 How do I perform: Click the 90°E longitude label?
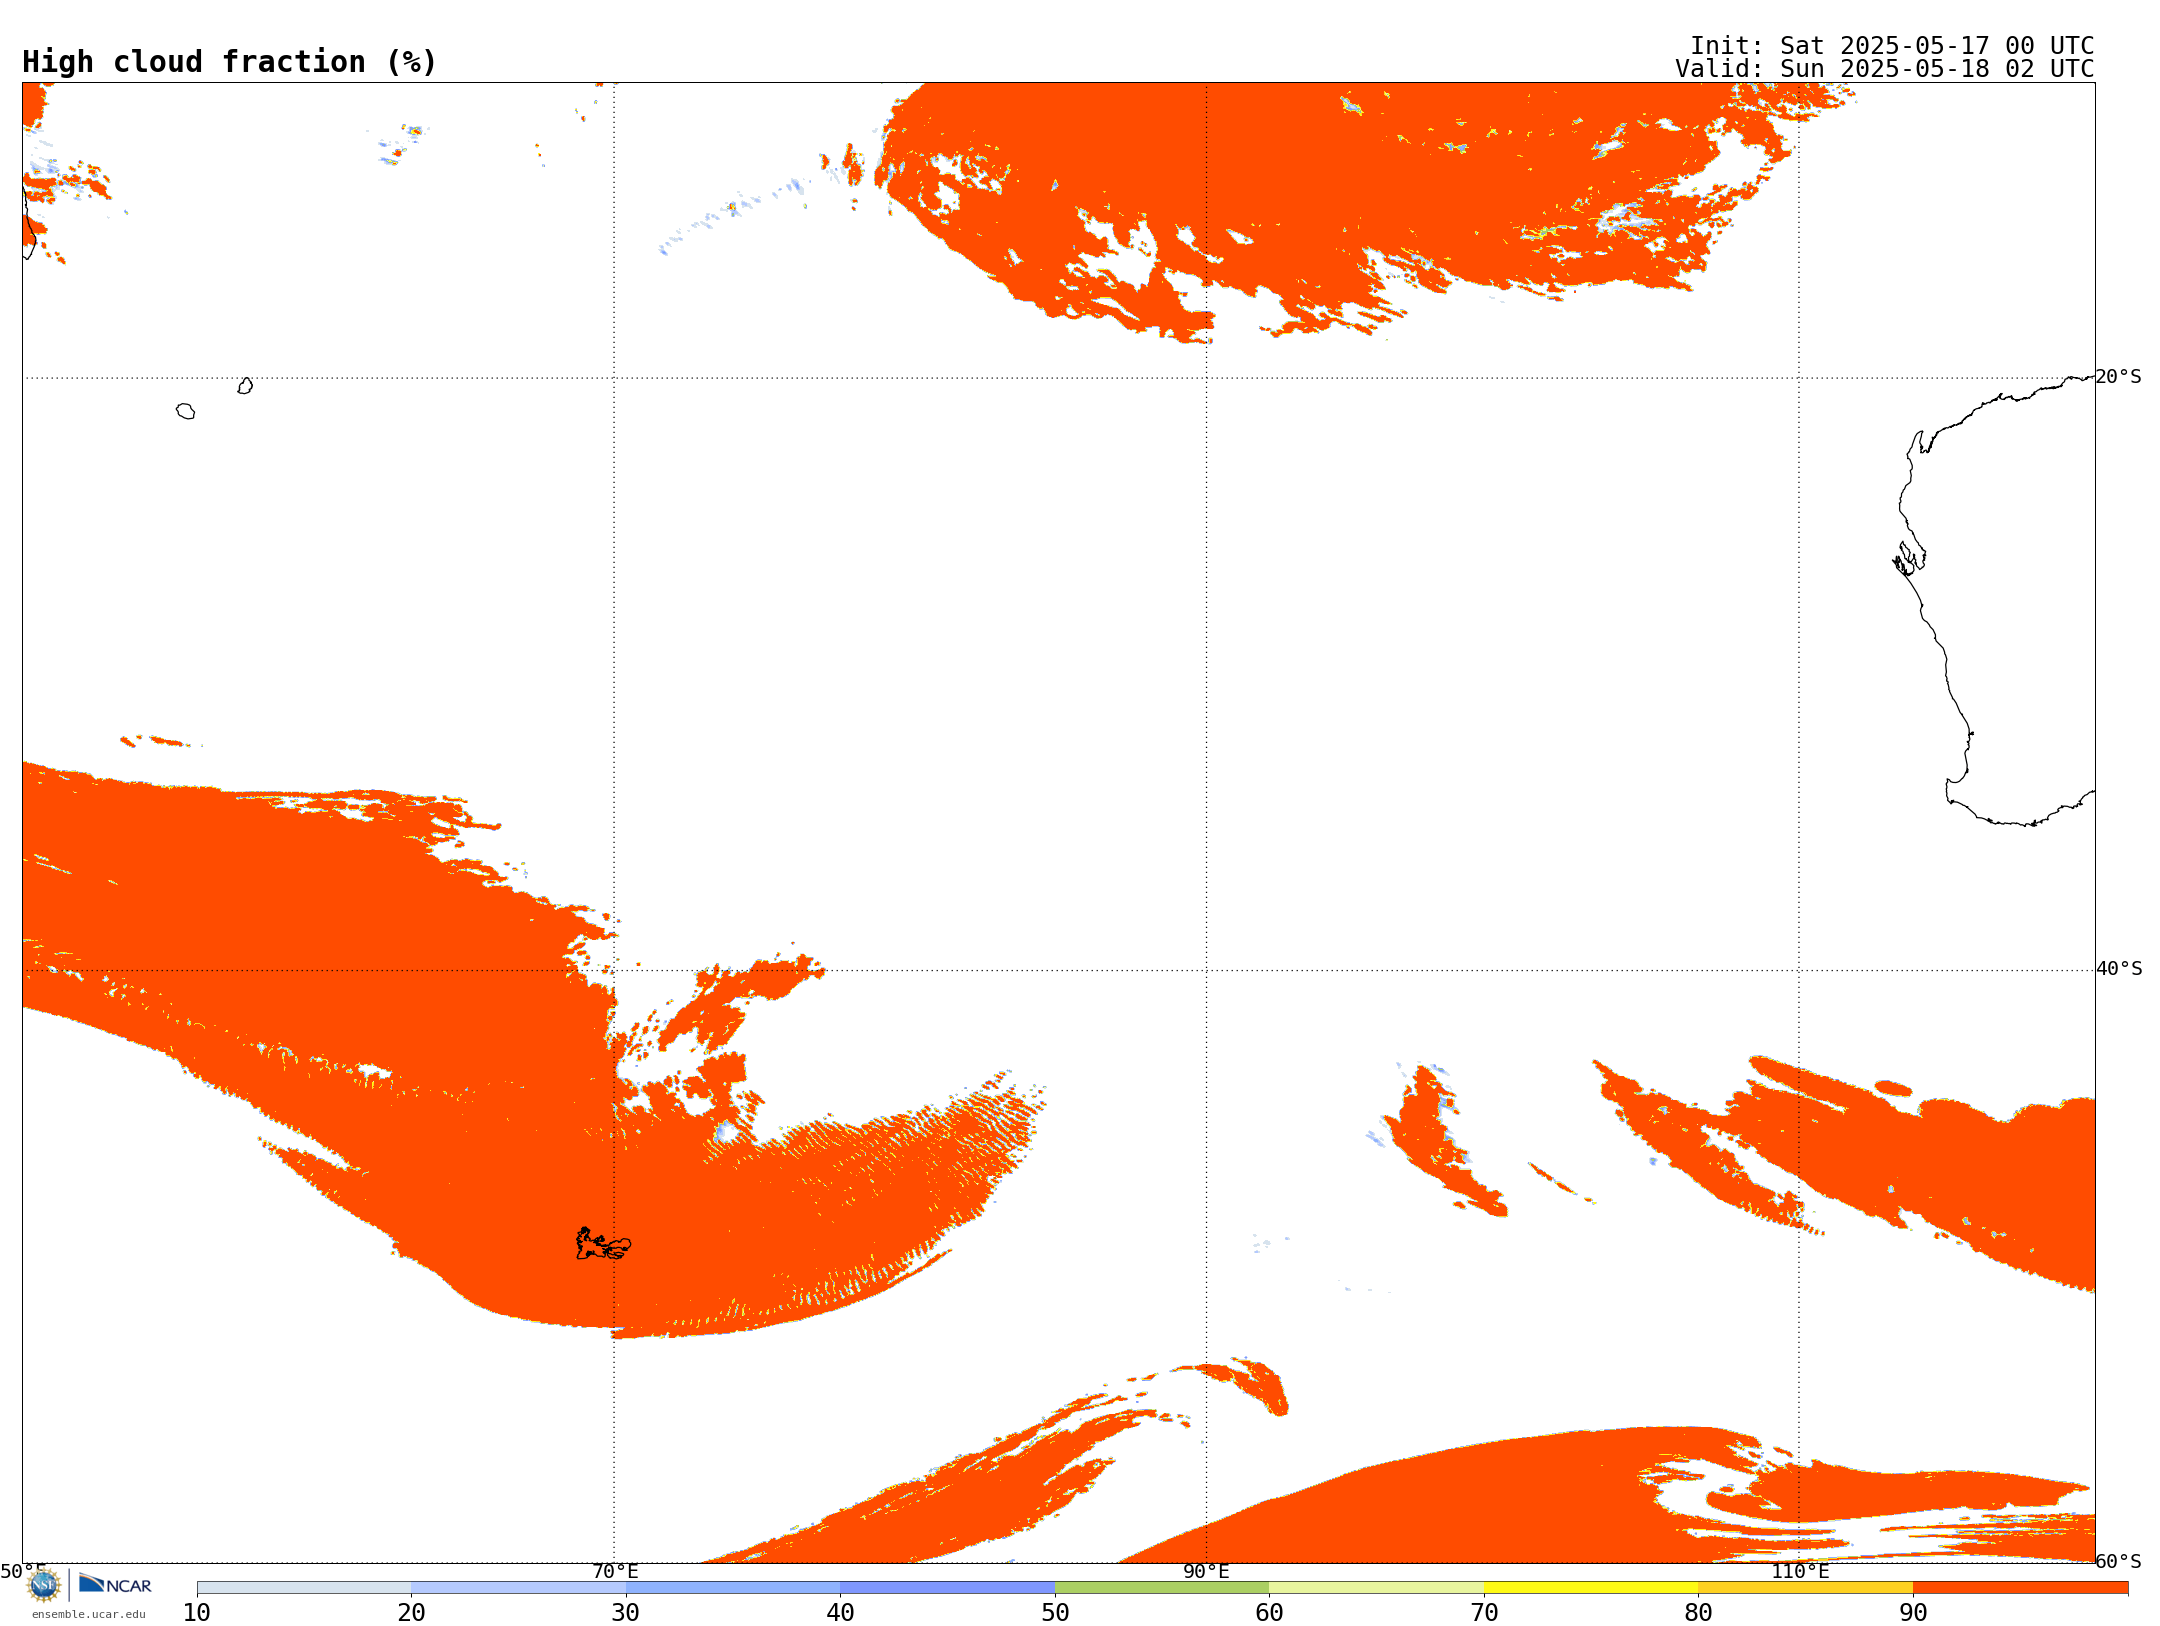point(1206,1571)
